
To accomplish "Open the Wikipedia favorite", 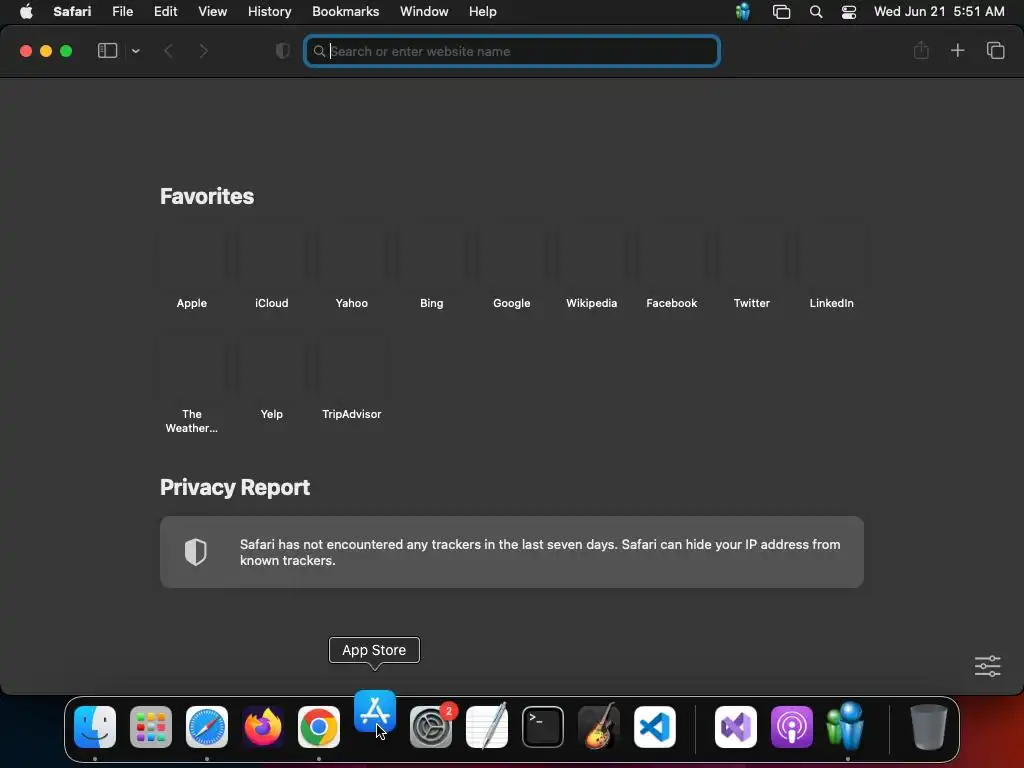I will tap(592, 266).
